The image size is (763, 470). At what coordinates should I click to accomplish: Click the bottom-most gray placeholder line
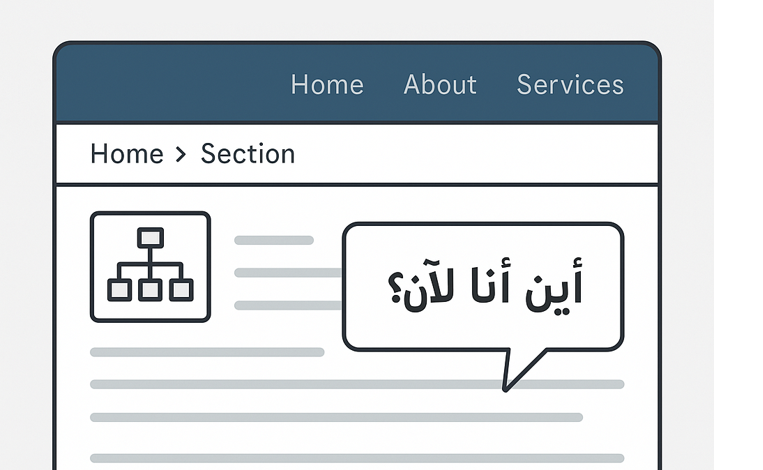[x=357, y=458]
